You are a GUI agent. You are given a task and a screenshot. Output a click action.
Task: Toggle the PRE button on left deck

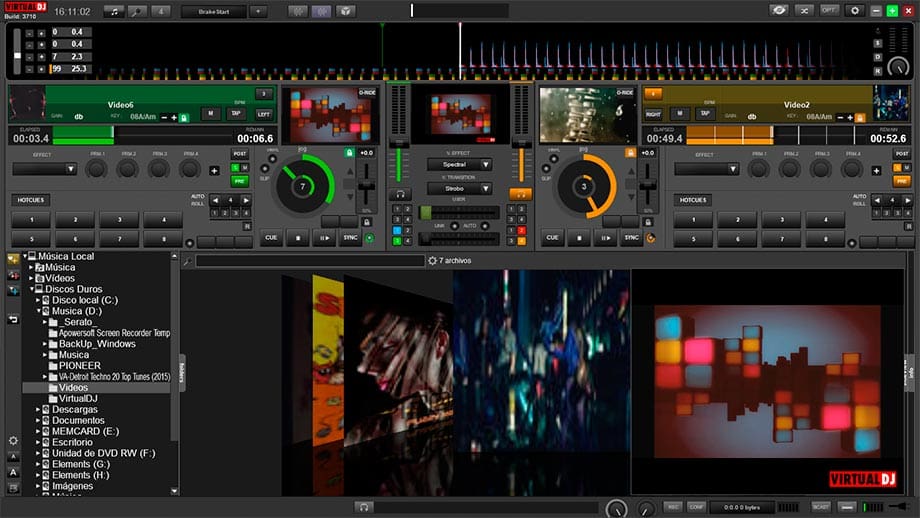[x=239, y=181]
